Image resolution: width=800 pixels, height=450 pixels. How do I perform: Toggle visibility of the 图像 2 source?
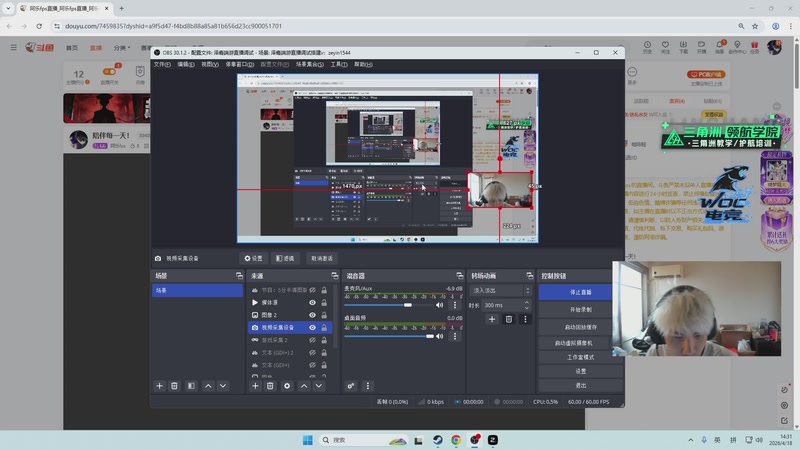tap(312, 315)
